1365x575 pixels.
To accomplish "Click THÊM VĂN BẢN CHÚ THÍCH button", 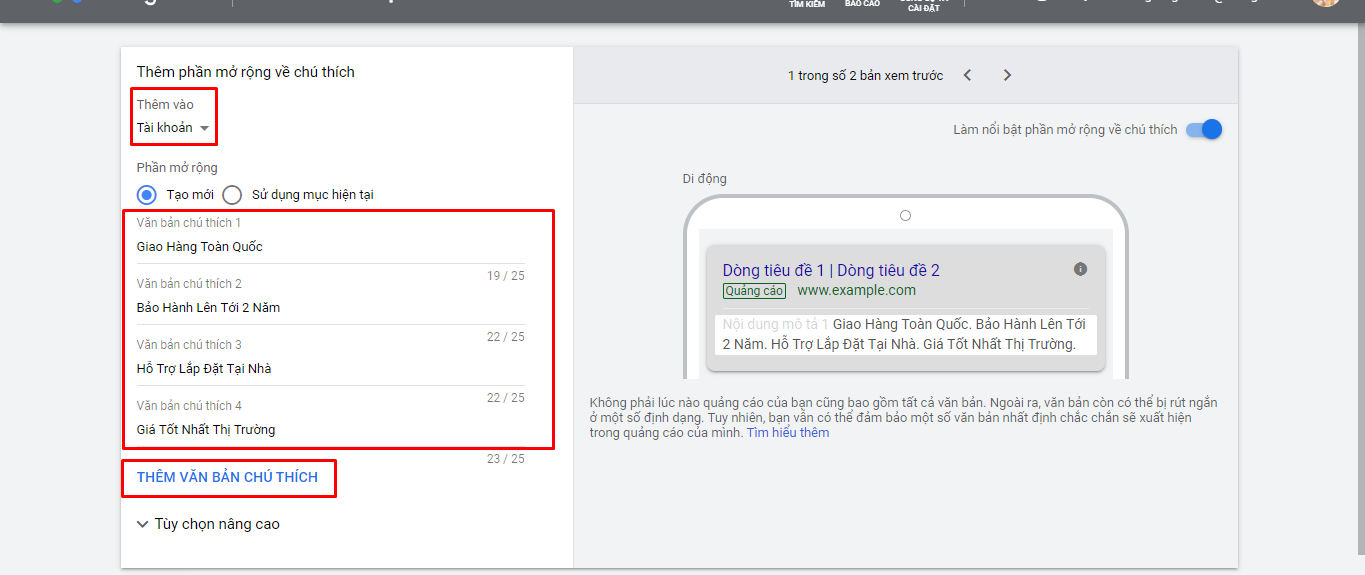I will [x=227, y=477].
